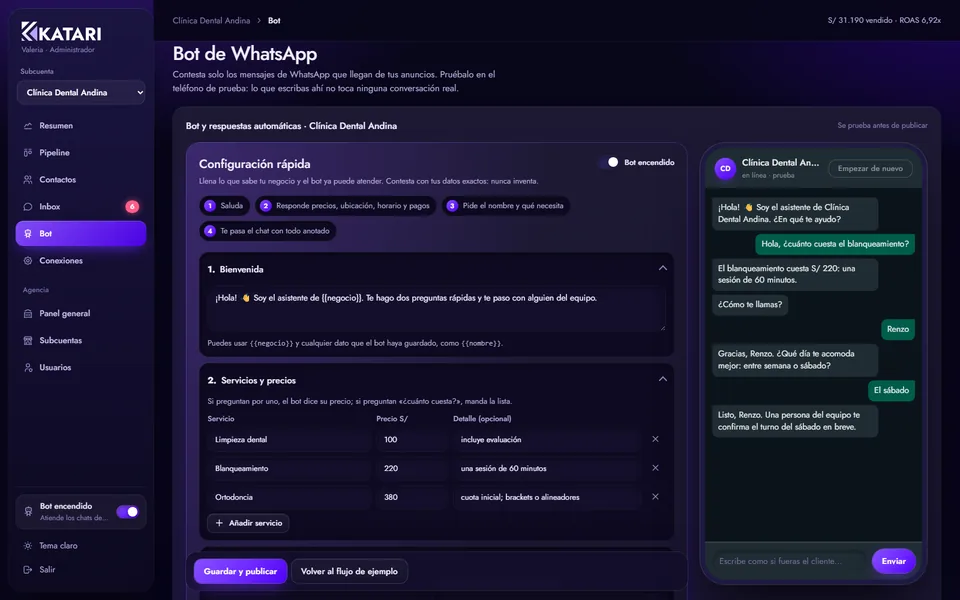Viewport: 960px width, 600px height.
Task: Open Panel general in the sidebar
Action: 81,313
